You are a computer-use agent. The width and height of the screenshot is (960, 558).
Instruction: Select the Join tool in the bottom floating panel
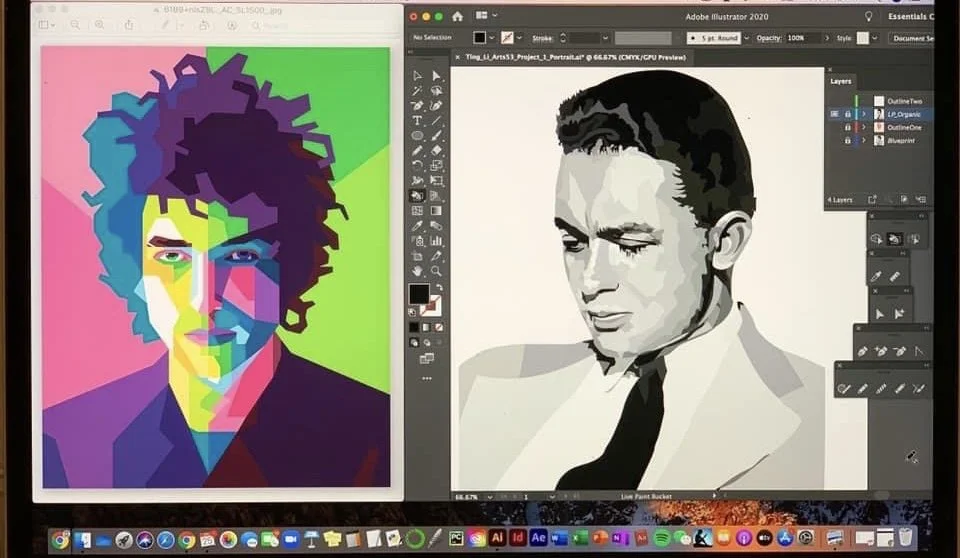coord(918,388)
